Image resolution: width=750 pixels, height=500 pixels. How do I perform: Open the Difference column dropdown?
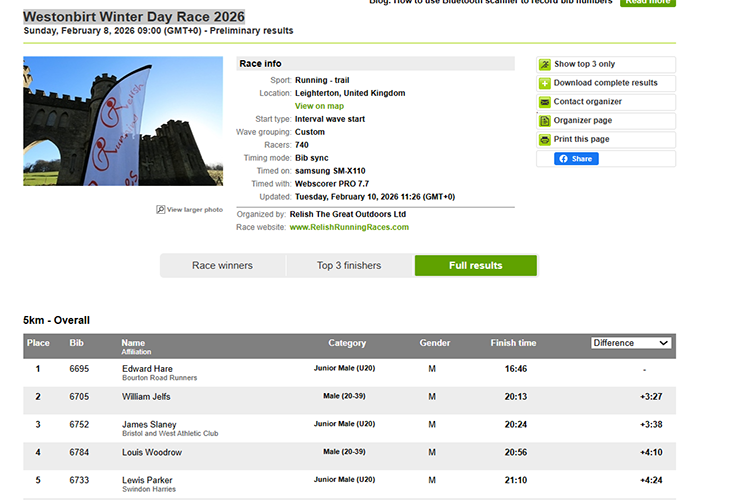tap(630, 343)
